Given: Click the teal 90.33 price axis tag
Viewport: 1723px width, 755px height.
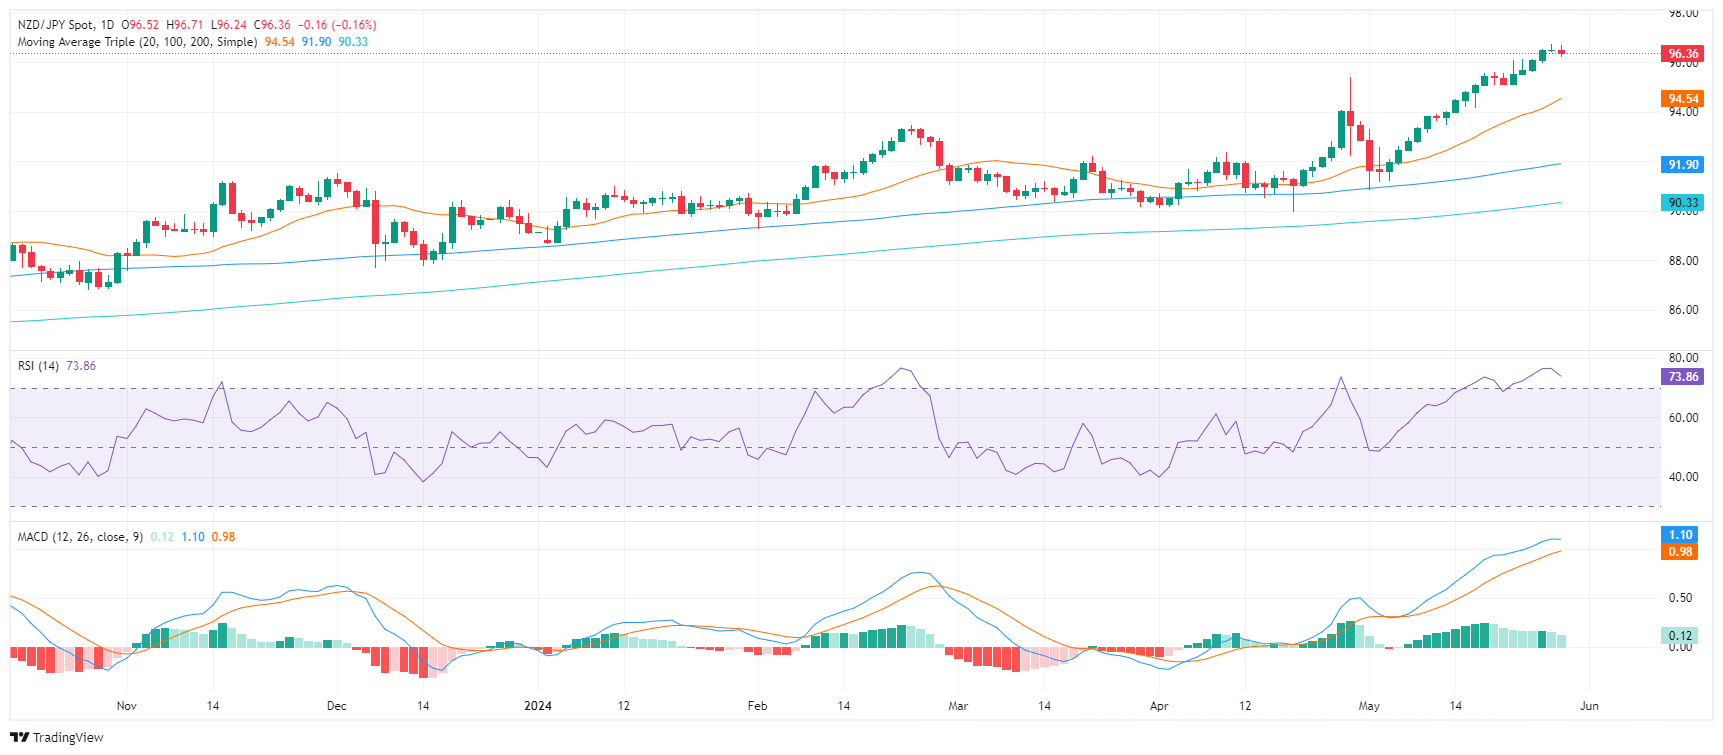Looking at the screenshot, I should pos(1683,203).
